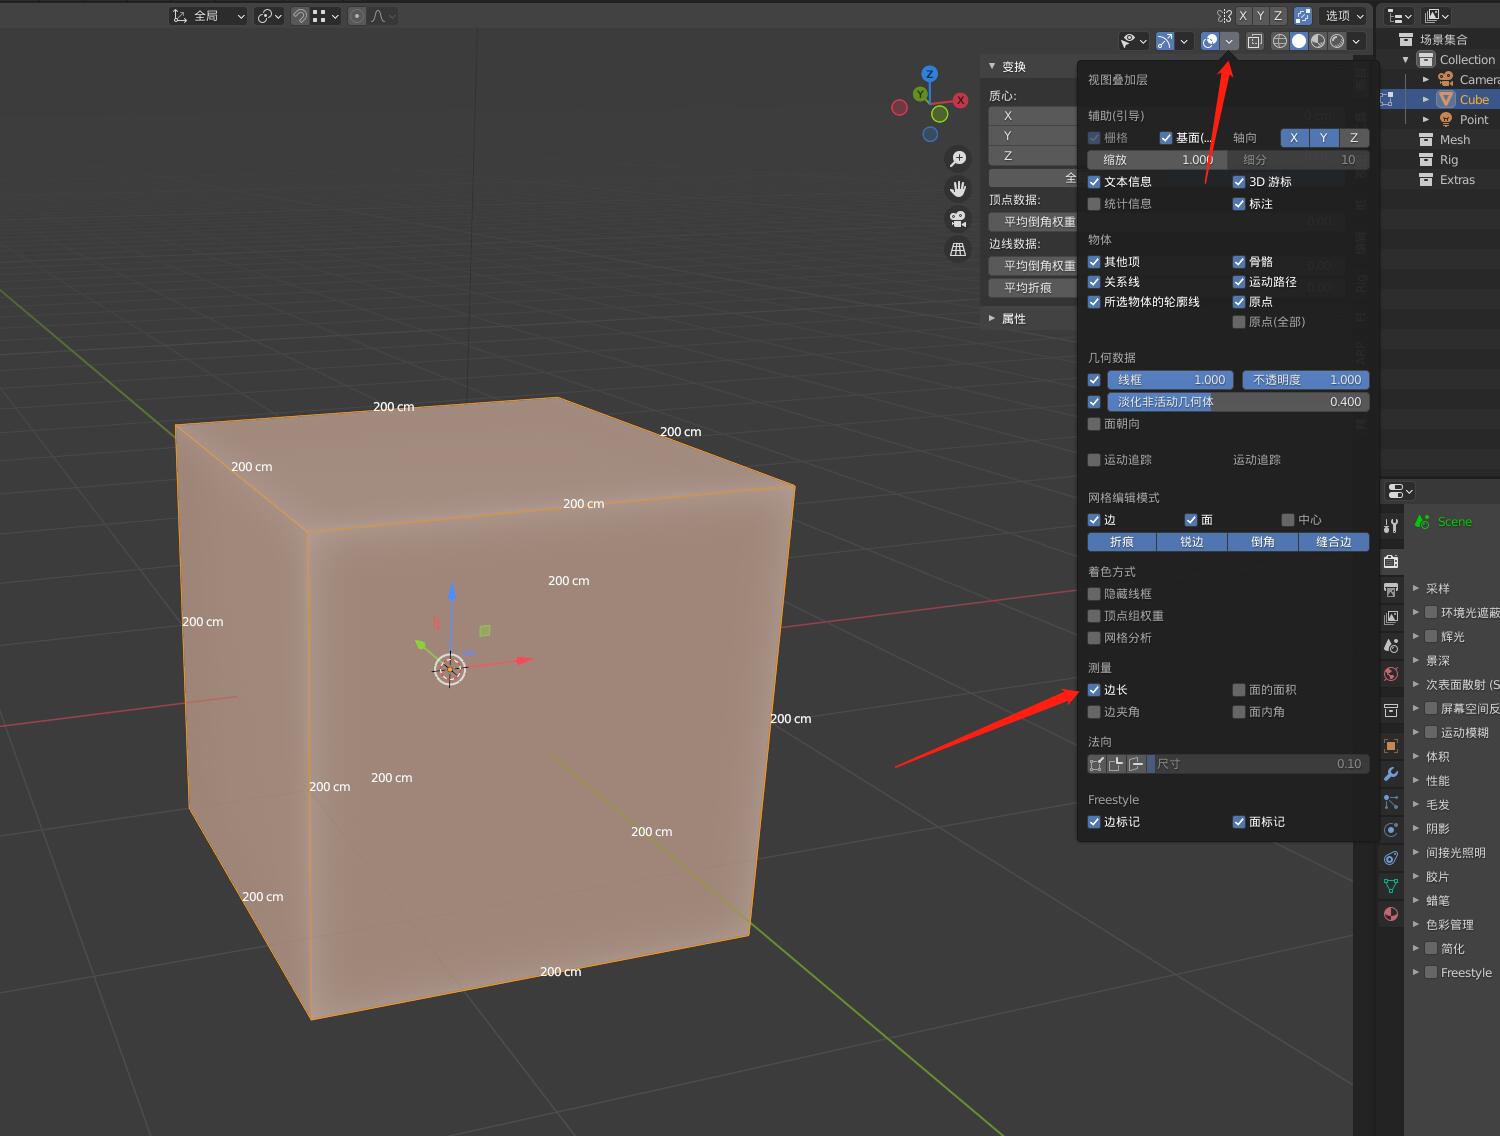Enable the 面朝向 checkbox
This screenshot has width=1500, height=1136.
pyautogui.click(x=1094, y=424)
